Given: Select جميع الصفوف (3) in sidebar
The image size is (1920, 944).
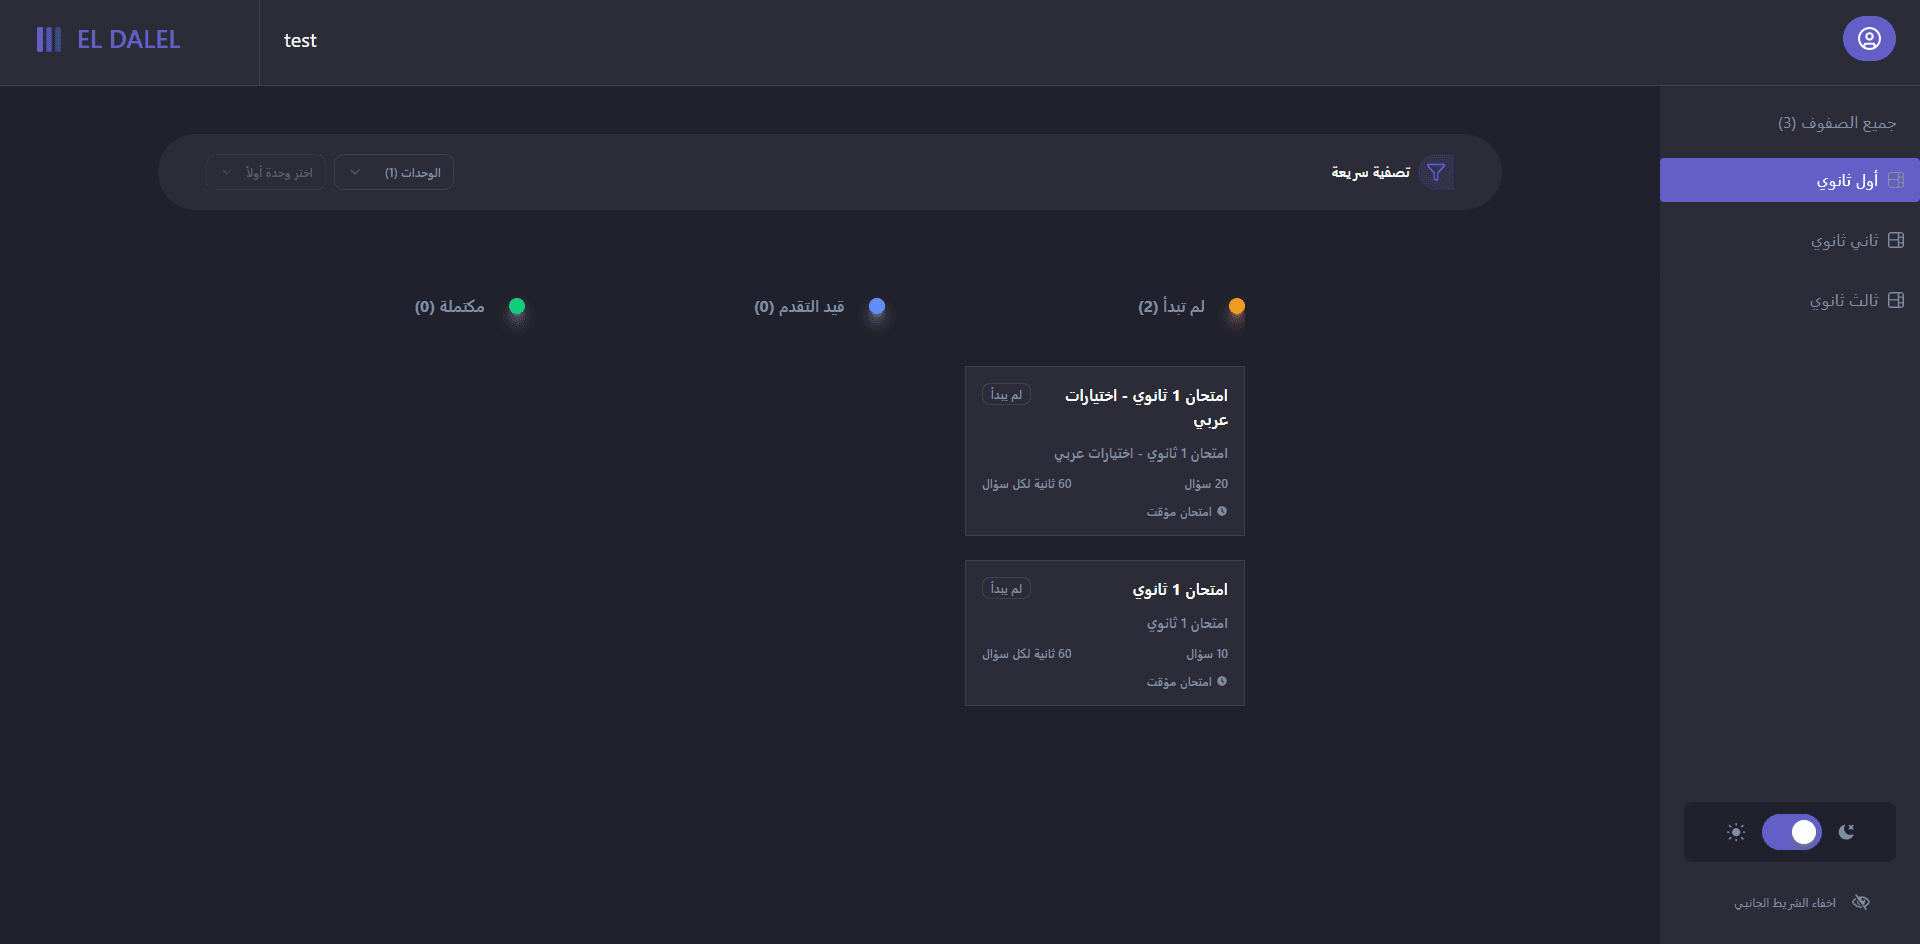Looking at the screenshot, I should (x=1837, y=122).
